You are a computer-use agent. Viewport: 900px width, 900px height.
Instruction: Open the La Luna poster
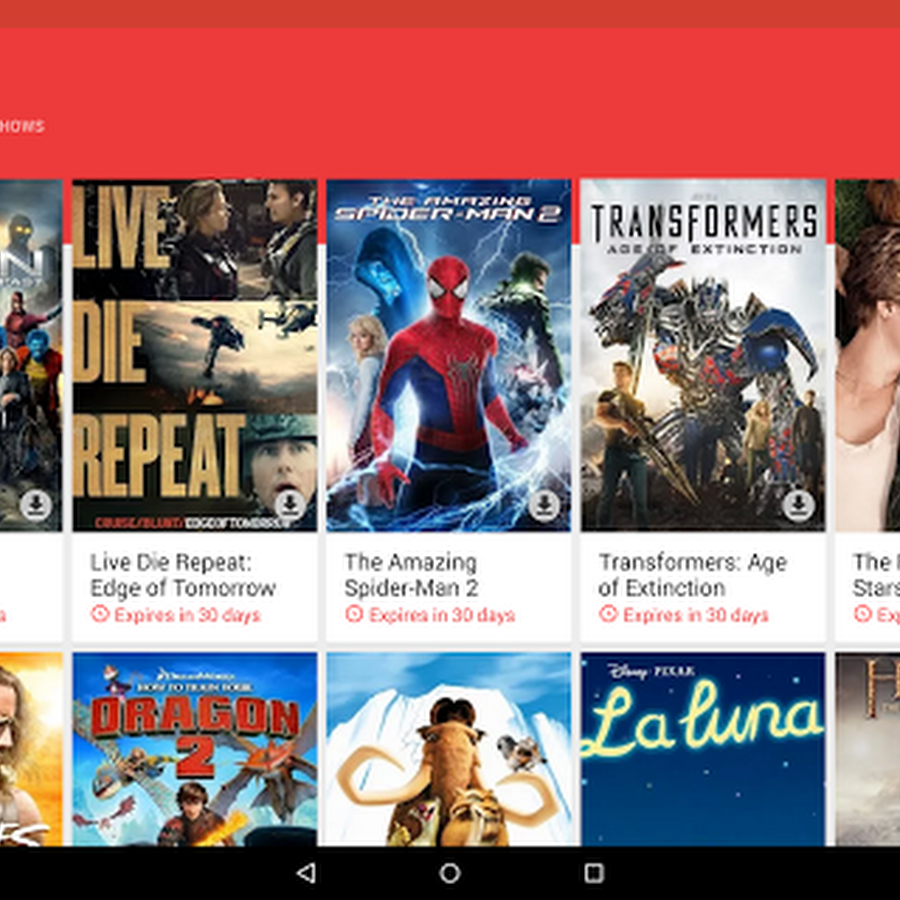pos(703,749)
